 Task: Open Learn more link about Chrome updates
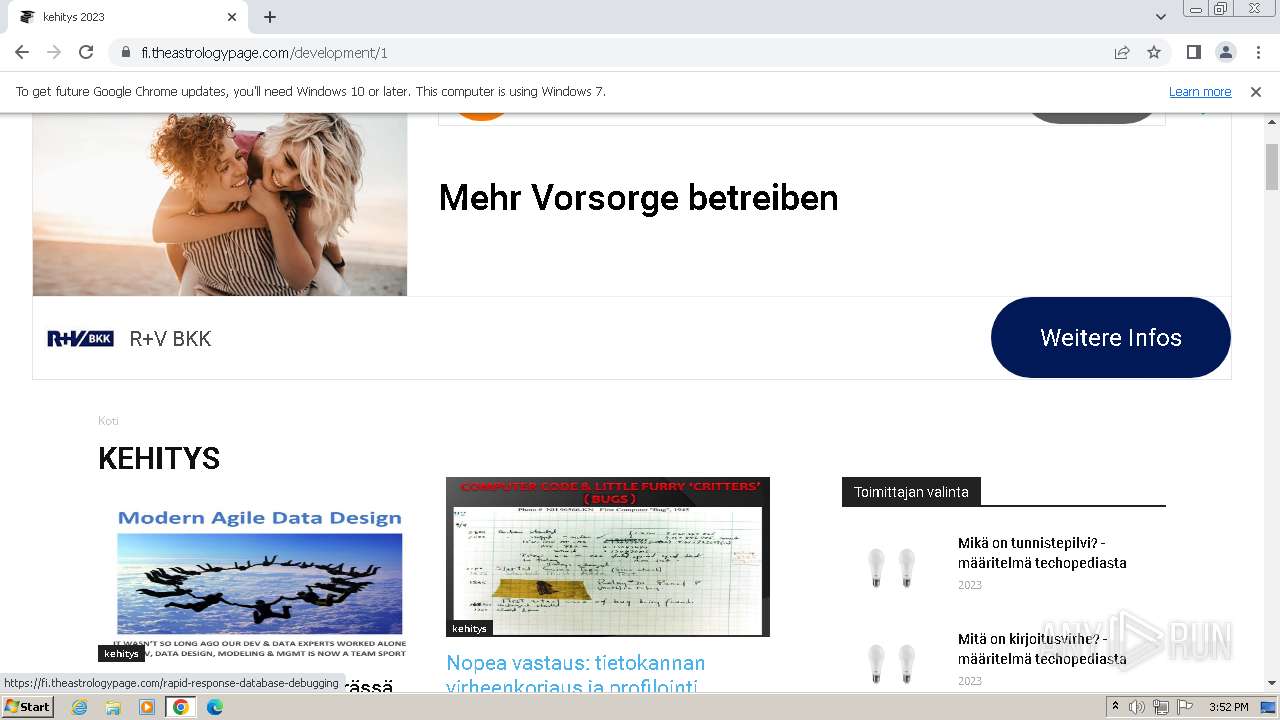click(1200, 91)
